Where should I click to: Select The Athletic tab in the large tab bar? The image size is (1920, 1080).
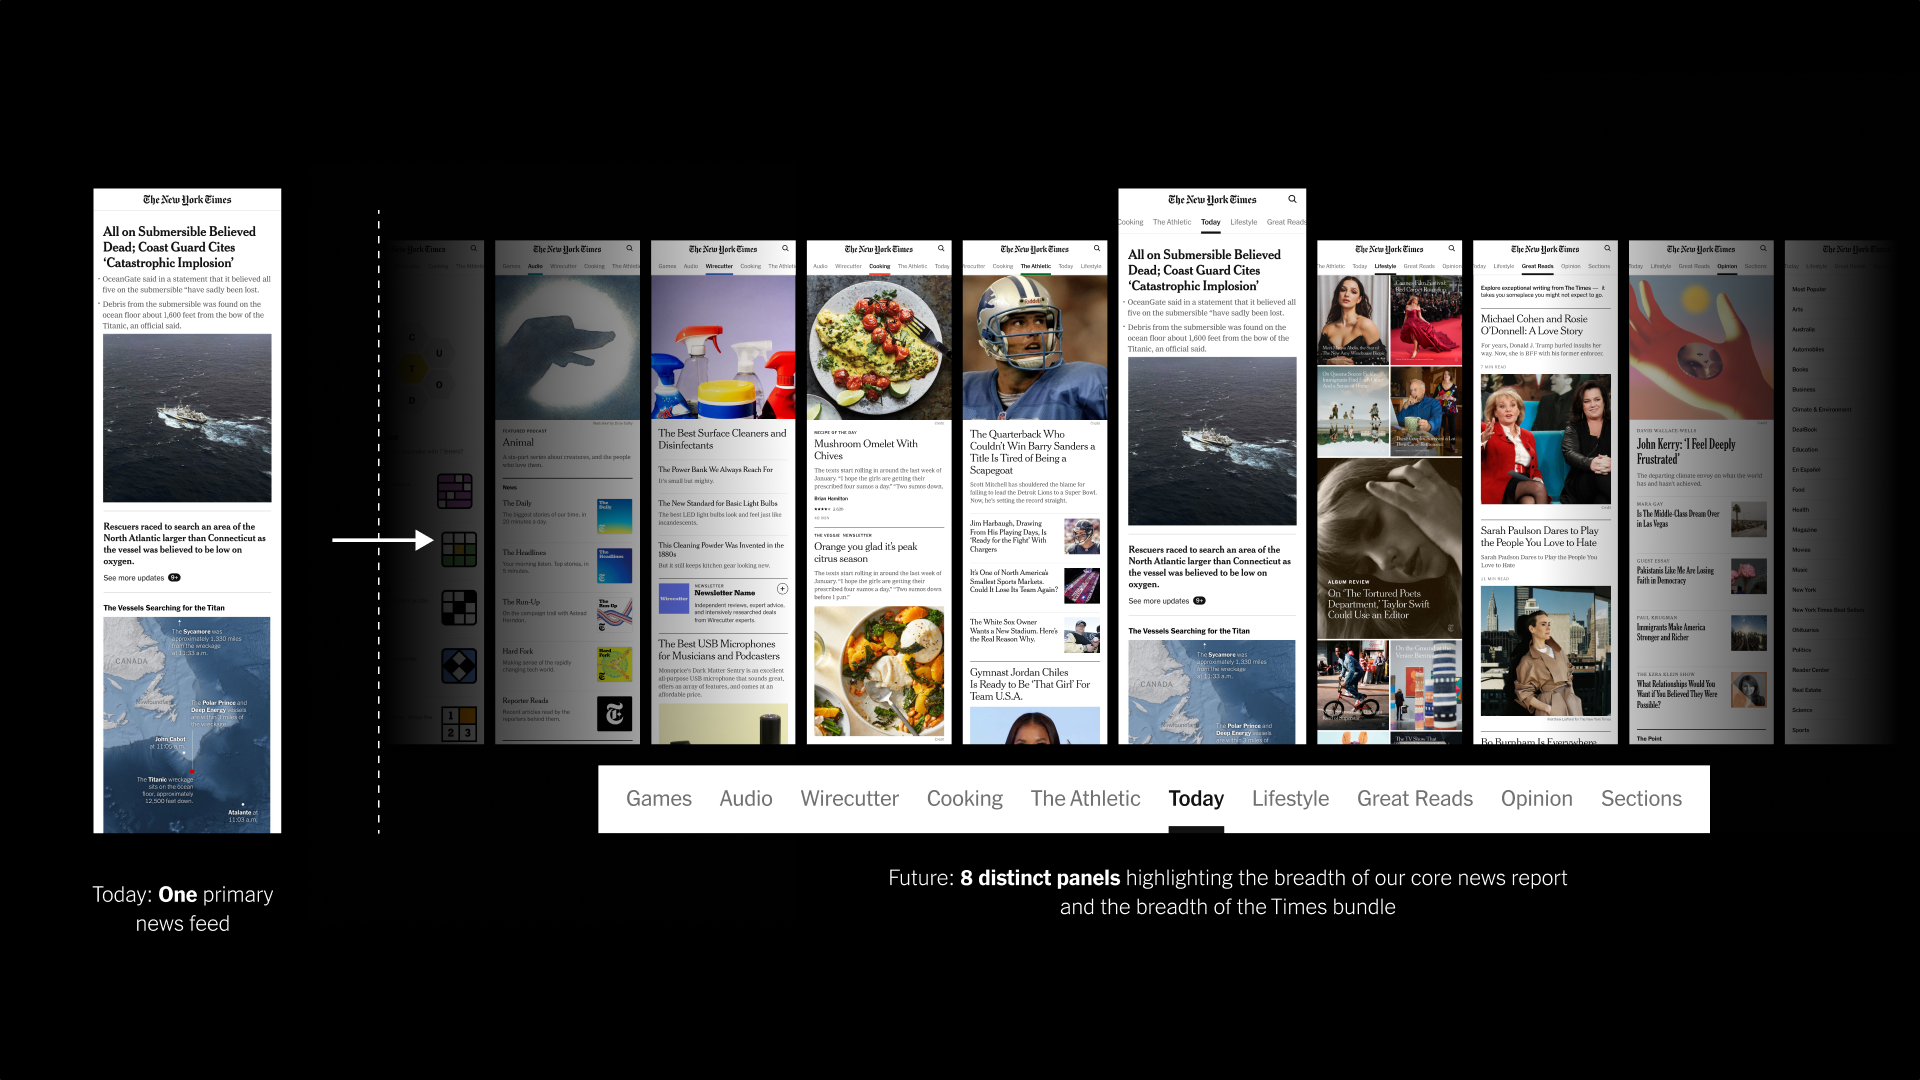coord(1086,798)
